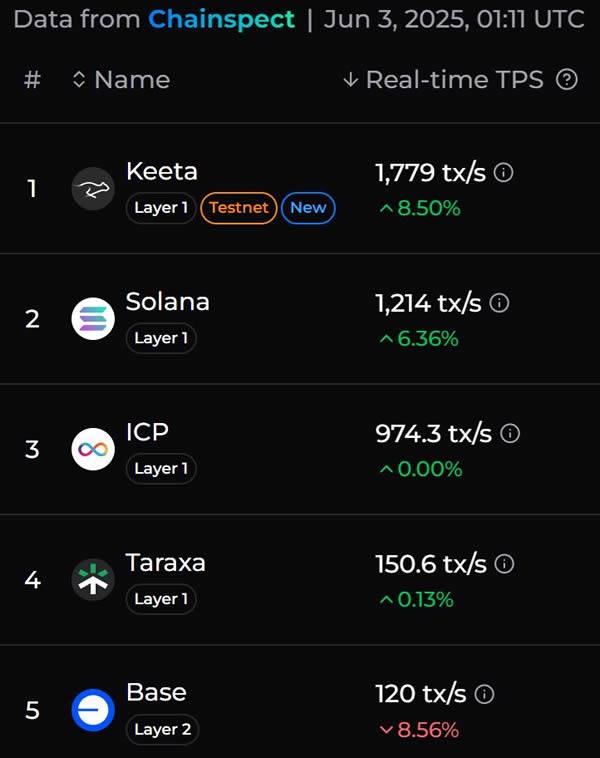Show info for Base's 120 tx/s

(x=484, y=694)
